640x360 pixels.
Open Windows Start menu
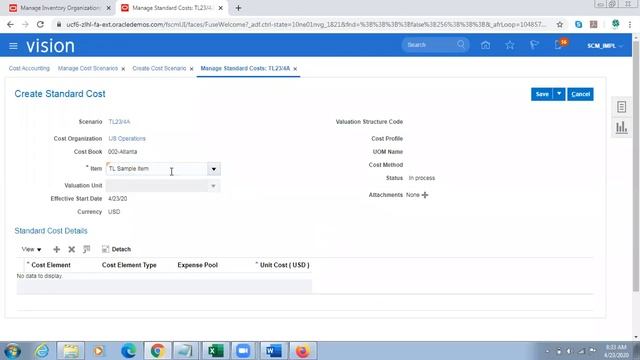coord(13,351)
